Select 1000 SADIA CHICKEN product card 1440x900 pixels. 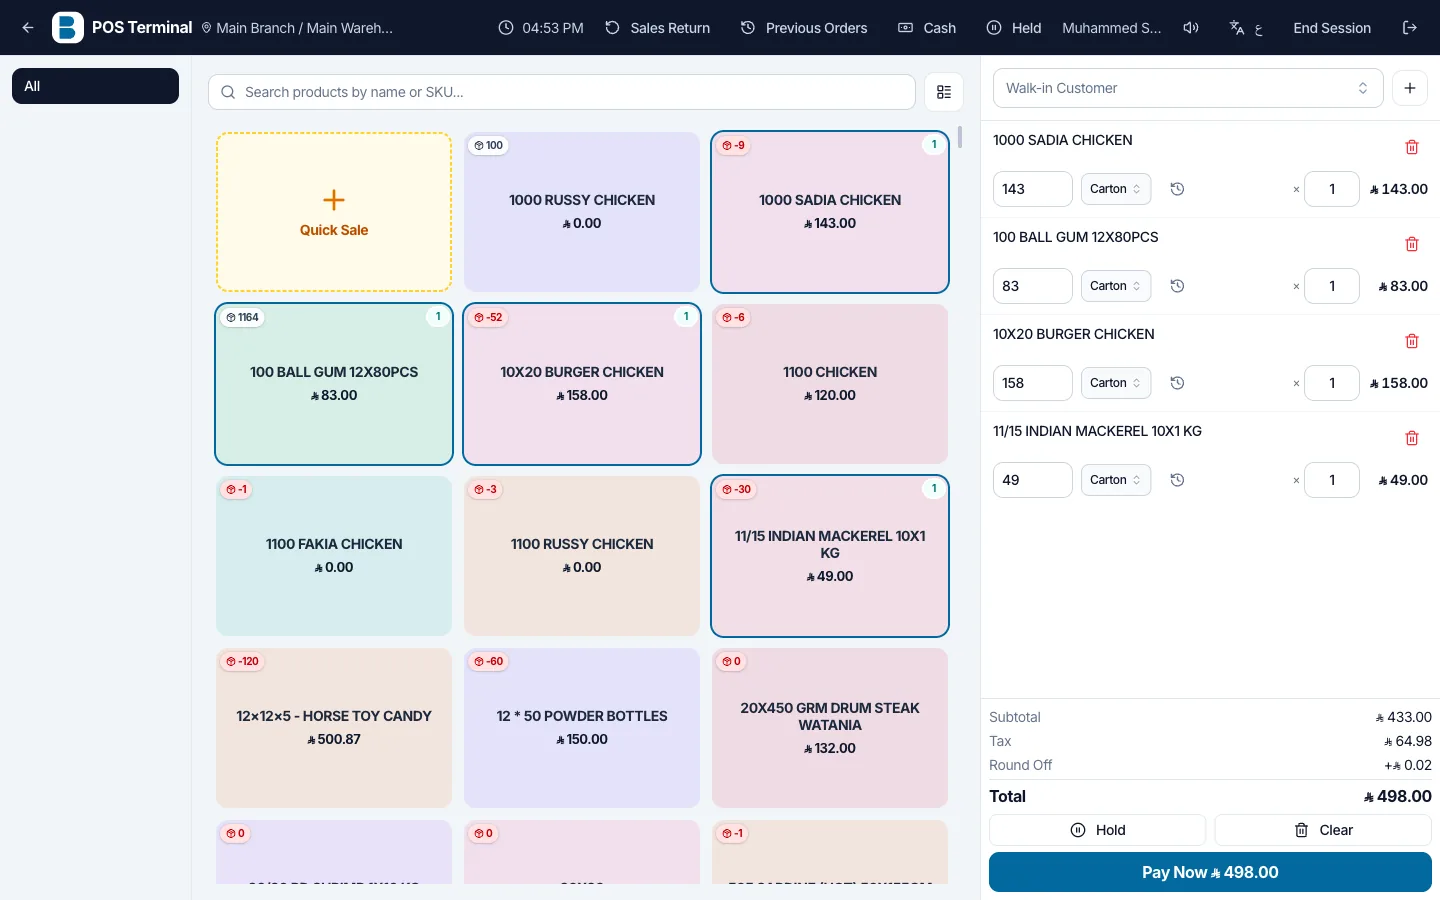(830, 212)
